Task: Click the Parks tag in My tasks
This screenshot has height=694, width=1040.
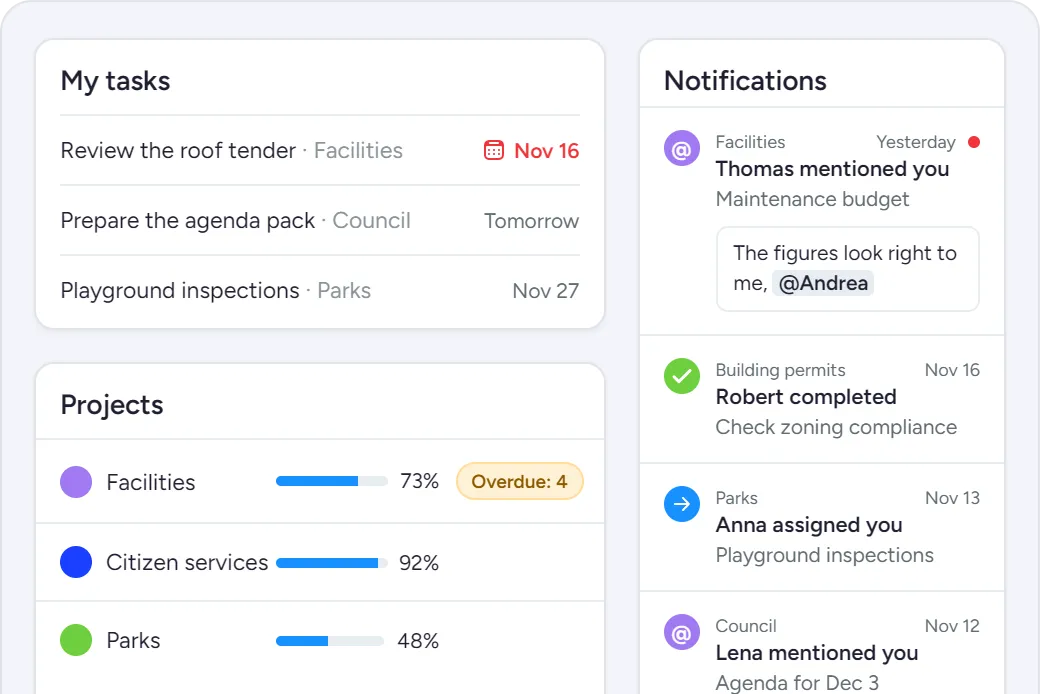Action: pos(344,291)
